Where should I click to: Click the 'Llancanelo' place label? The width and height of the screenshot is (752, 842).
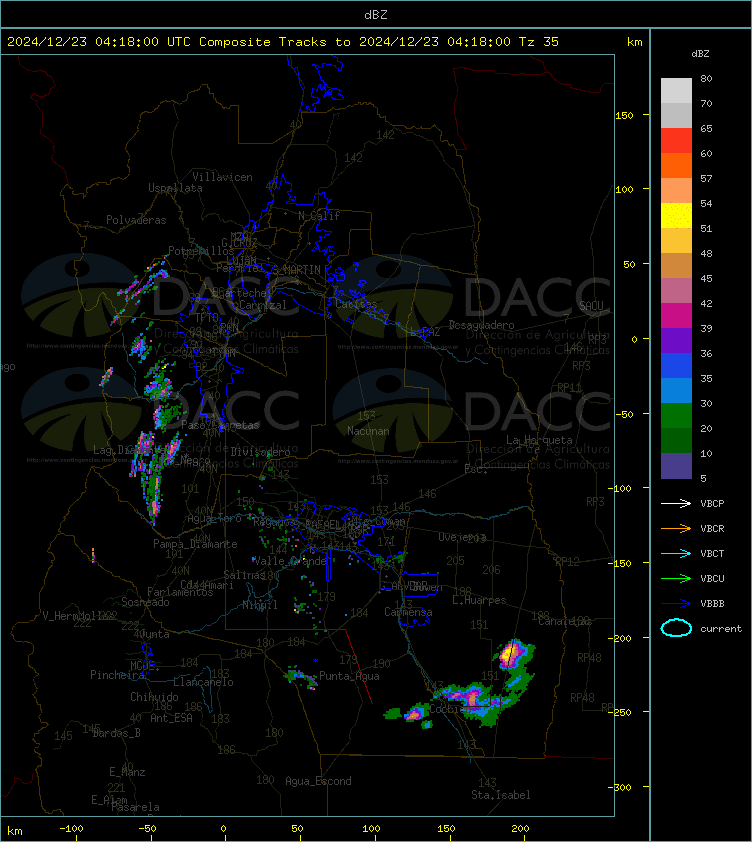pyautogui.click(x=203, y=682)
